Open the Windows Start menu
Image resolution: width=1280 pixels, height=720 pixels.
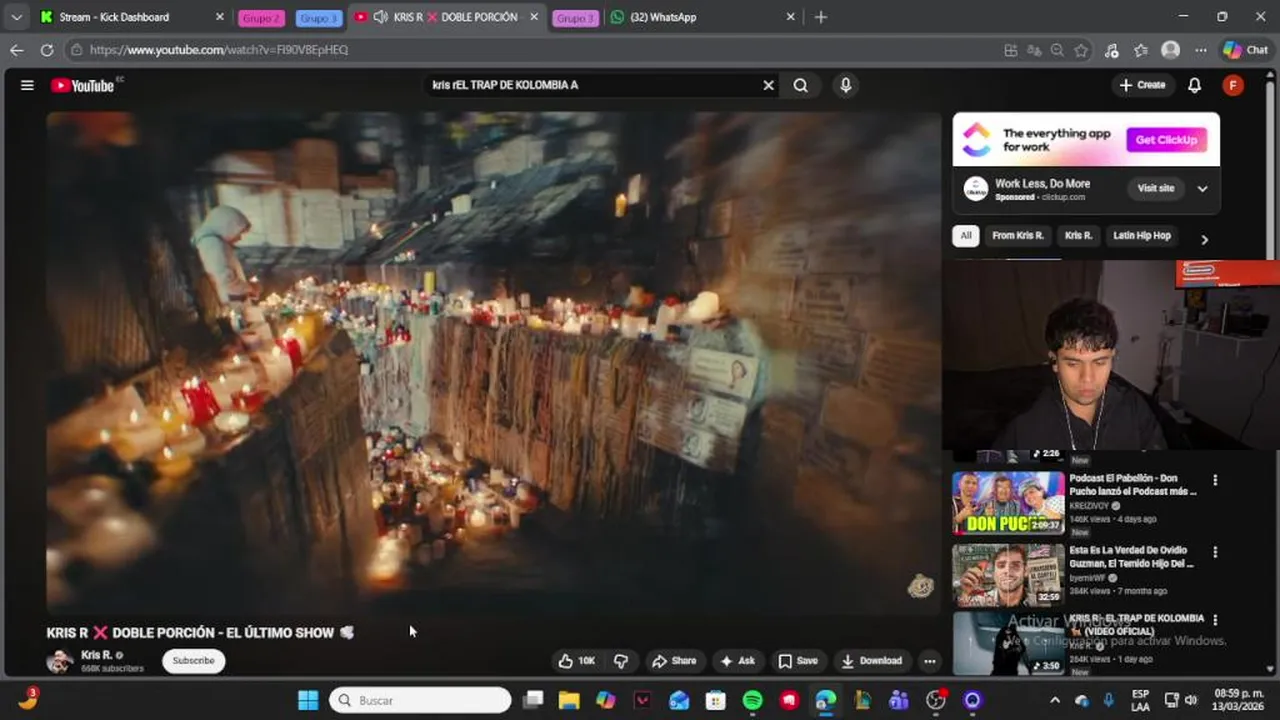308,701
